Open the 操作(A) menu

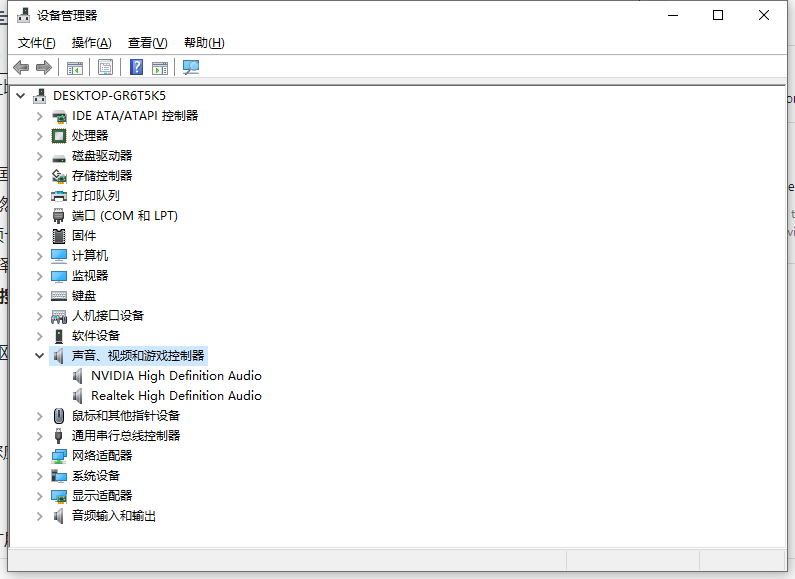[x=92, y=43]
